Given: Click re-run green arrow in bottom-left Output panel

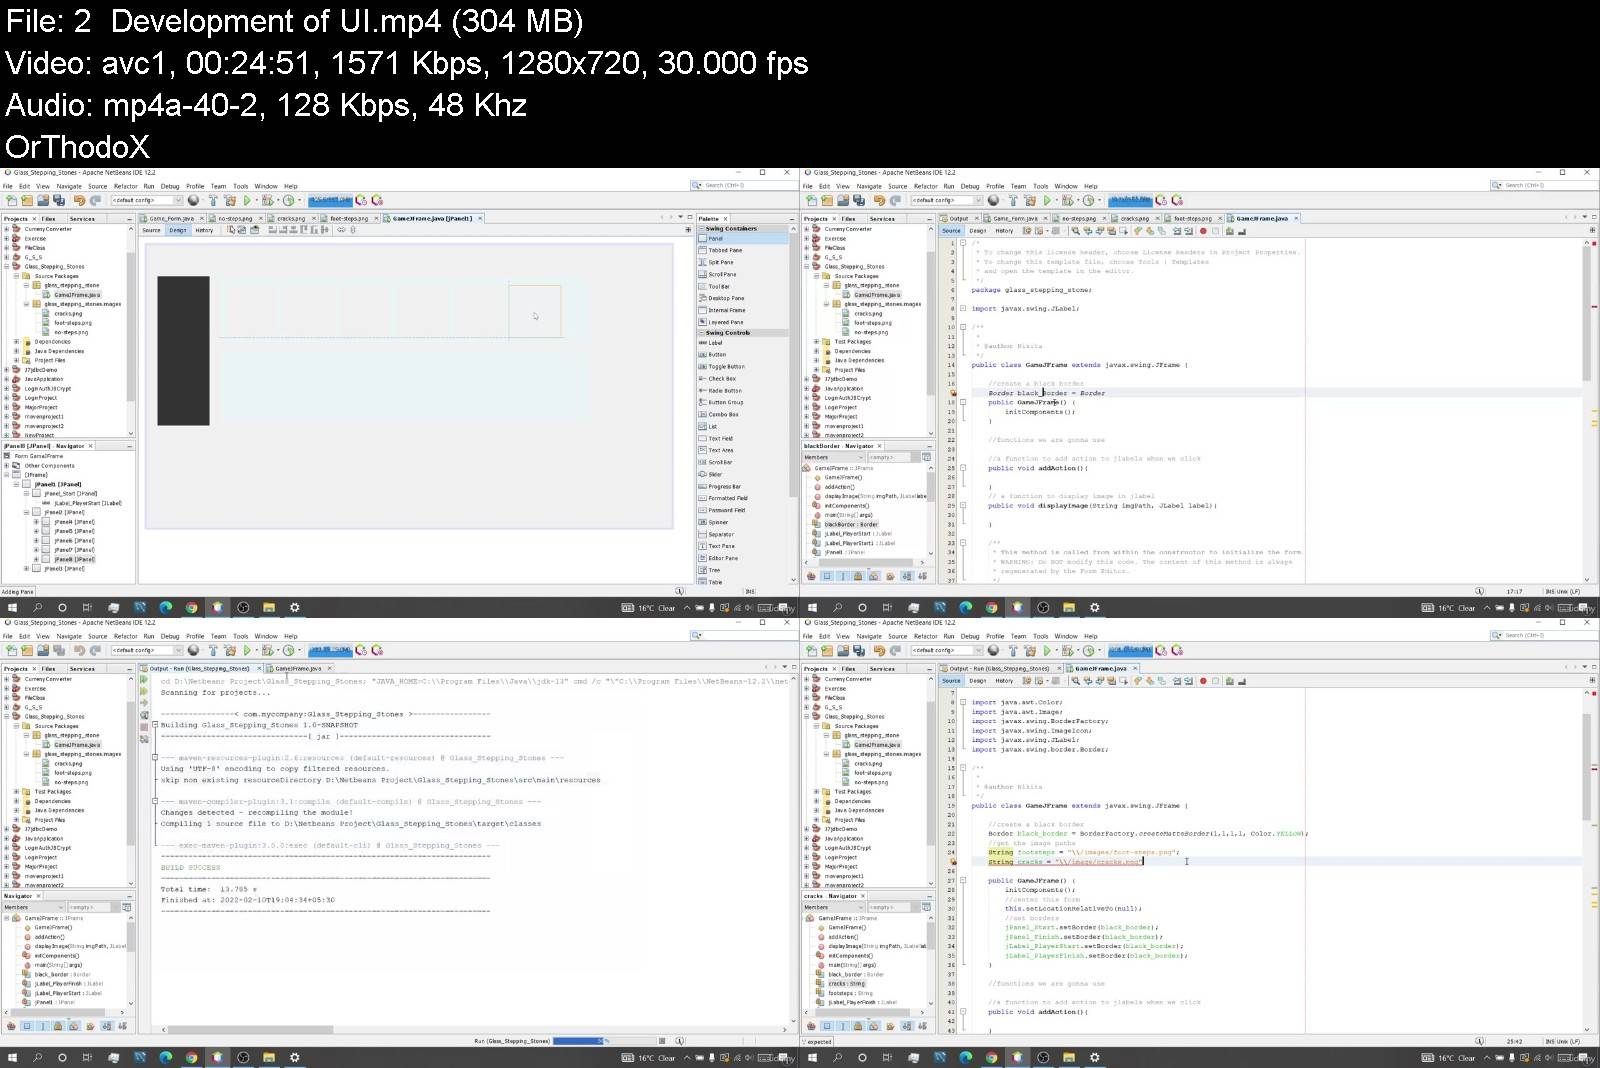Looking at the screenshot, I should (144, 680).
